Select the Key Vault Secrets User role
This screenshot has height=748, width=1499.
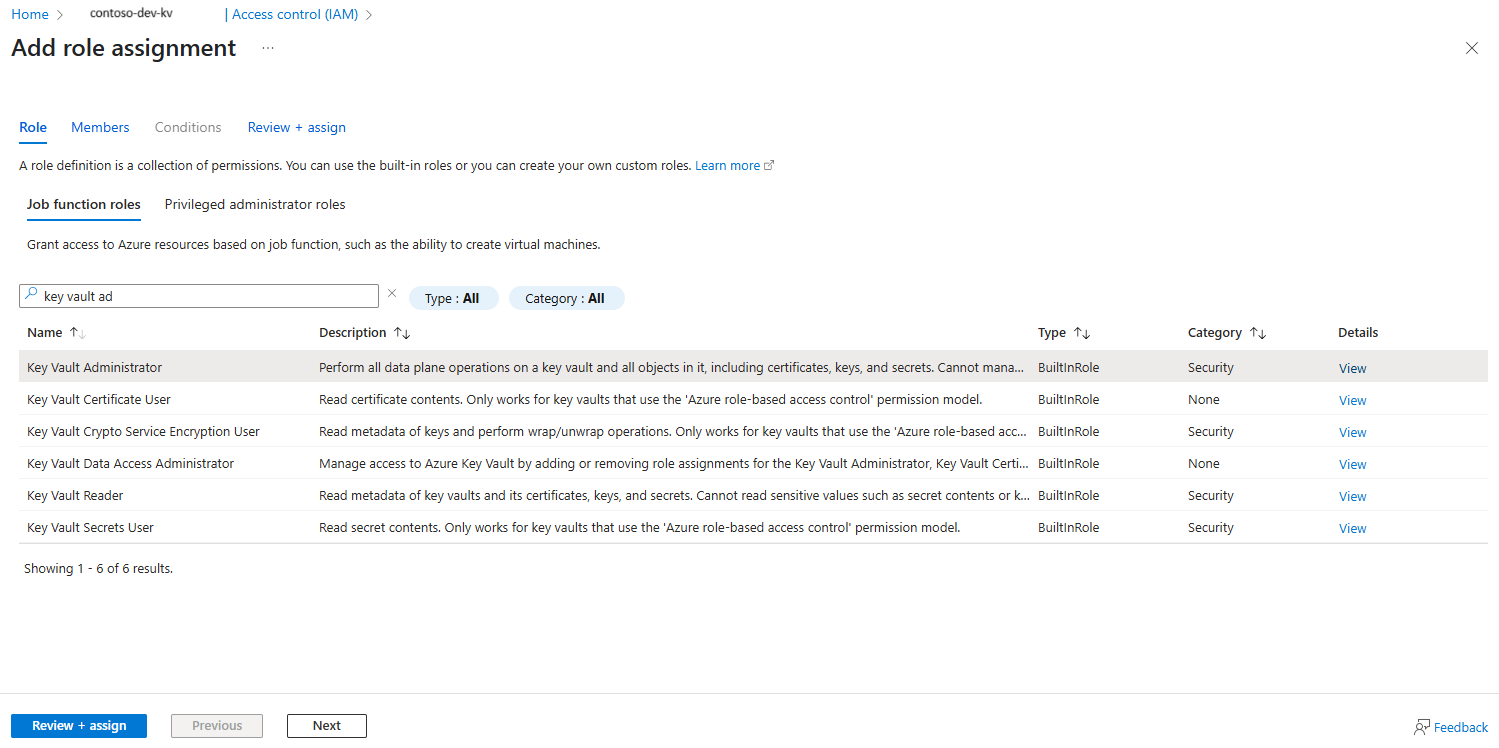(91, 527)
